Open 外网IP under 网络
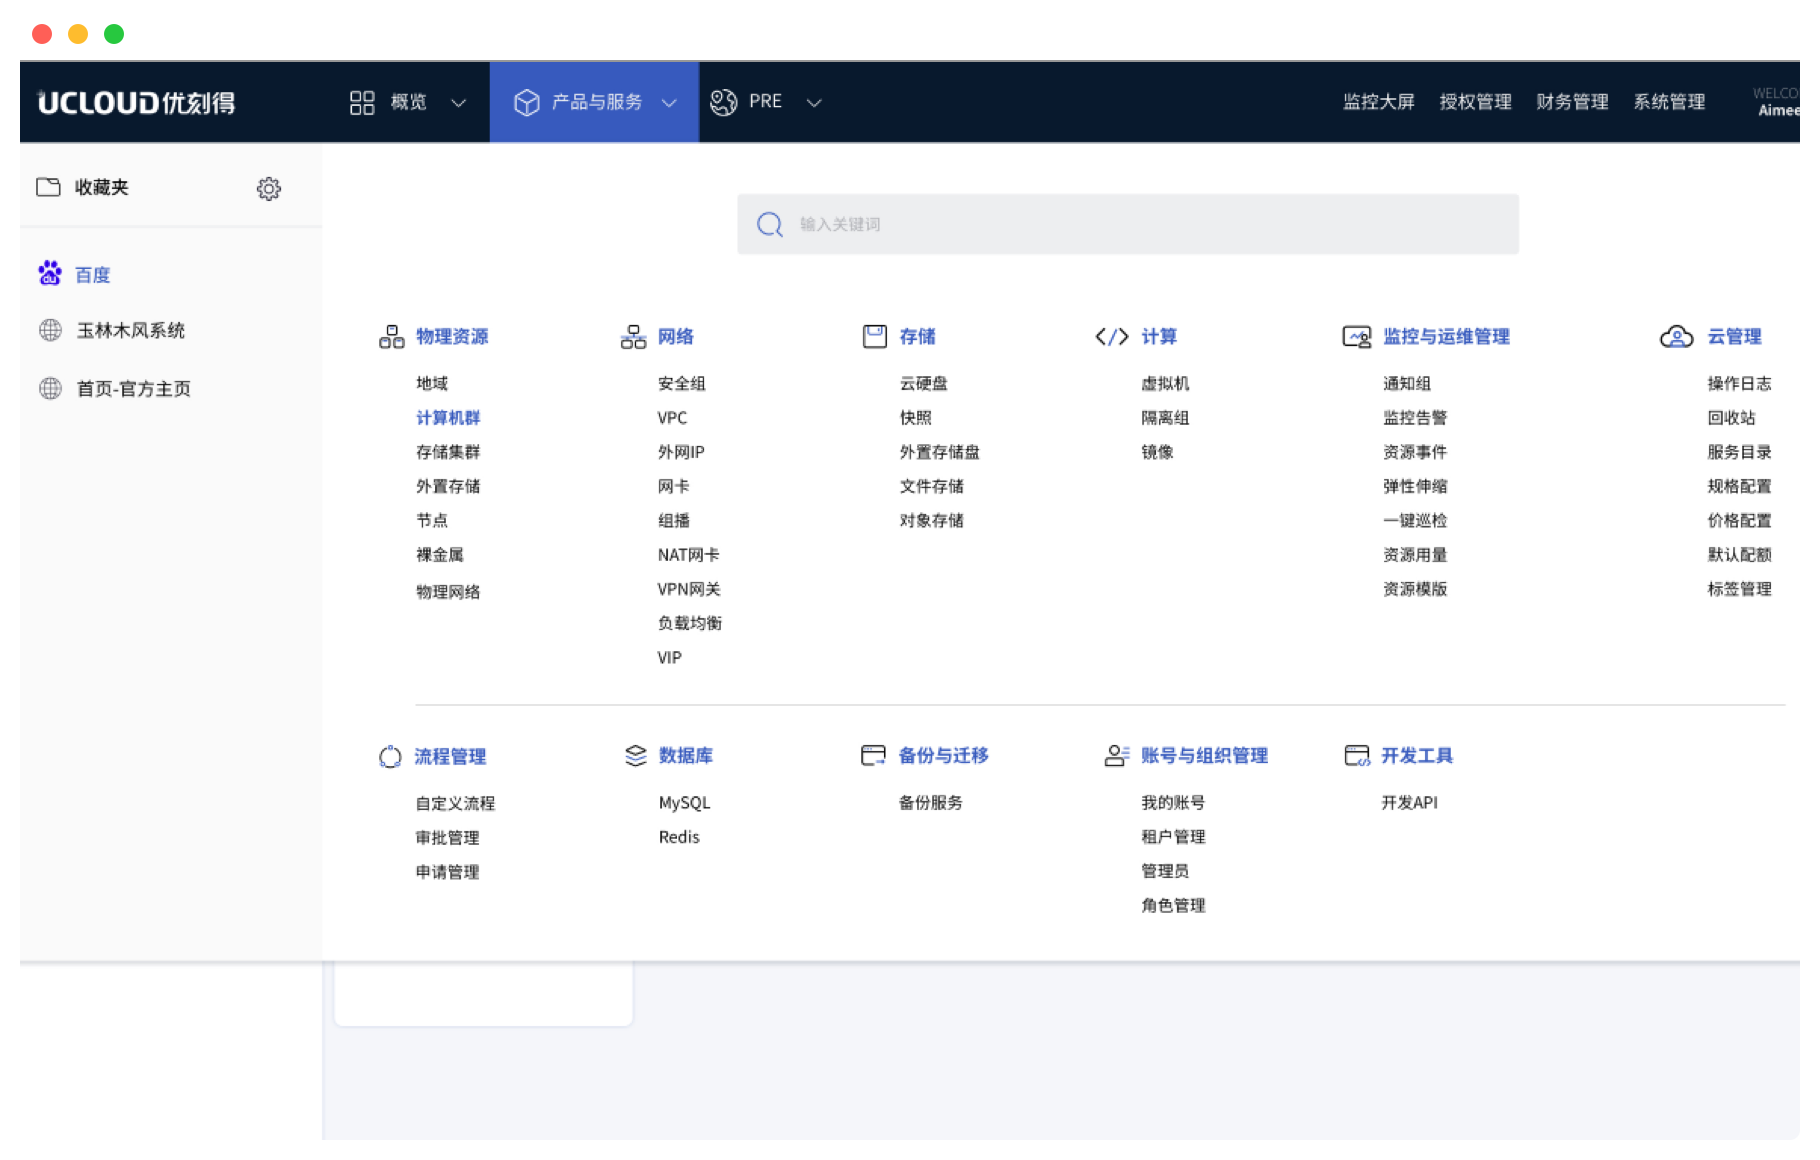Image resolution: width=1820 pixels, height=1160 pixels. pyautogui.click(x=681, y=452)
